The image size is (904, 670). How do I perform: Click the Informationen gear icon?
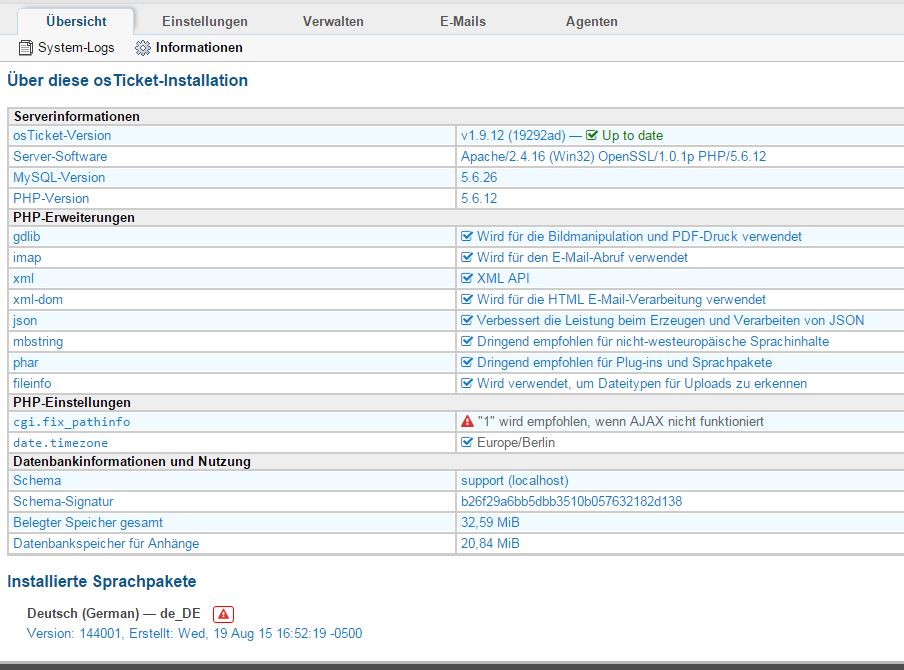[x=143, y=48]
